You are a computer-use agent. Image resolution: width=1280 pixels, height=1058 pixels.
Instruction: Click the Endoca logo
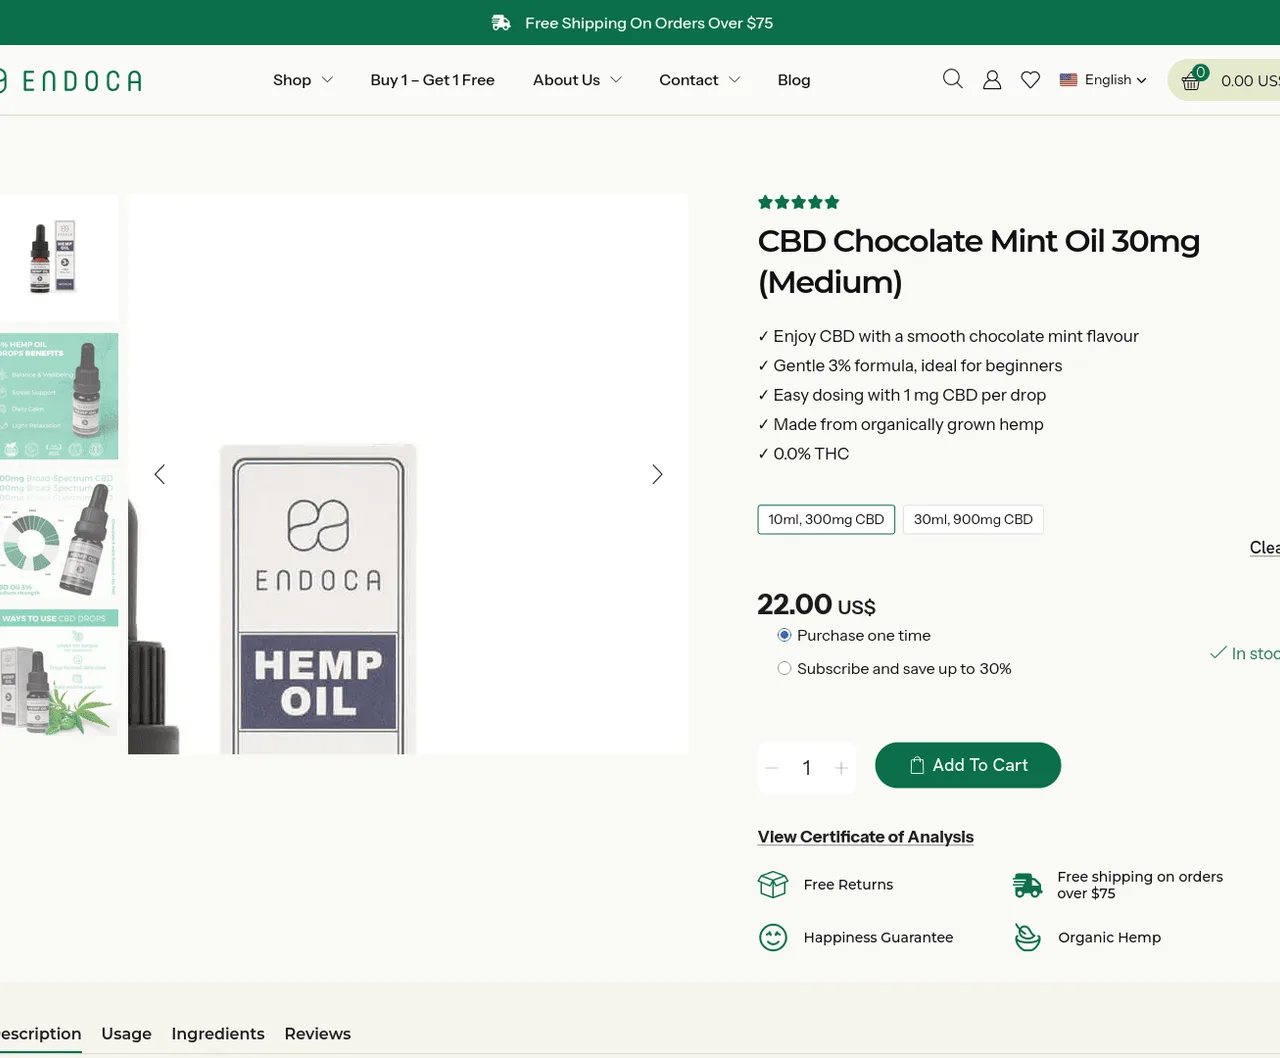71,80
